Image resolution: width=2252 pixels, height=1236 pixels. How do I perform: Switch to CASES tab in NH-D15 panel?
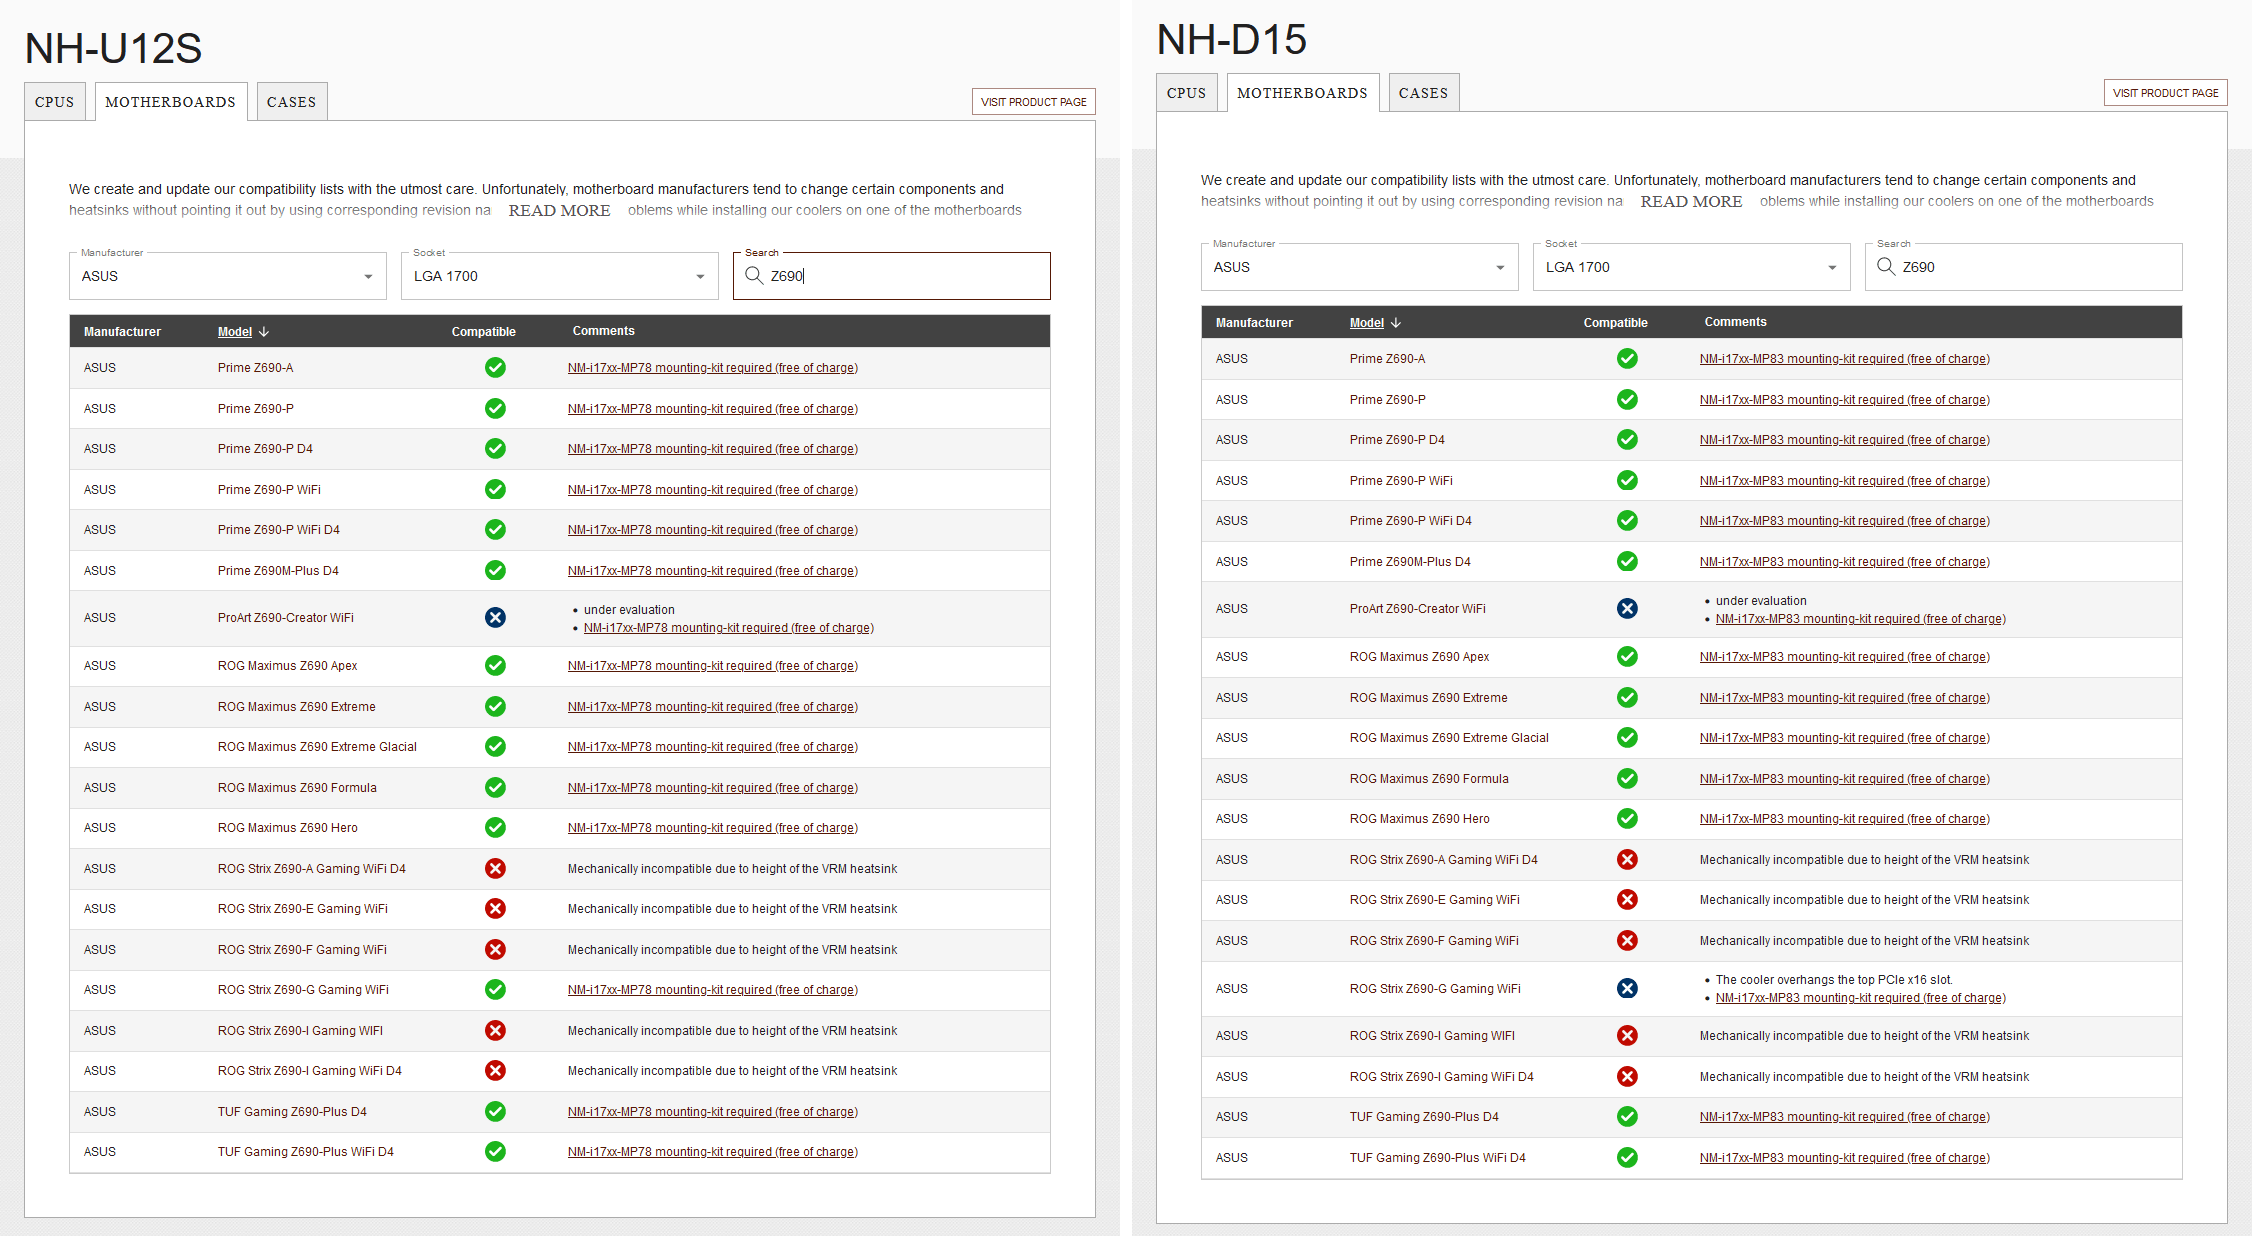tap(1424, 93)
